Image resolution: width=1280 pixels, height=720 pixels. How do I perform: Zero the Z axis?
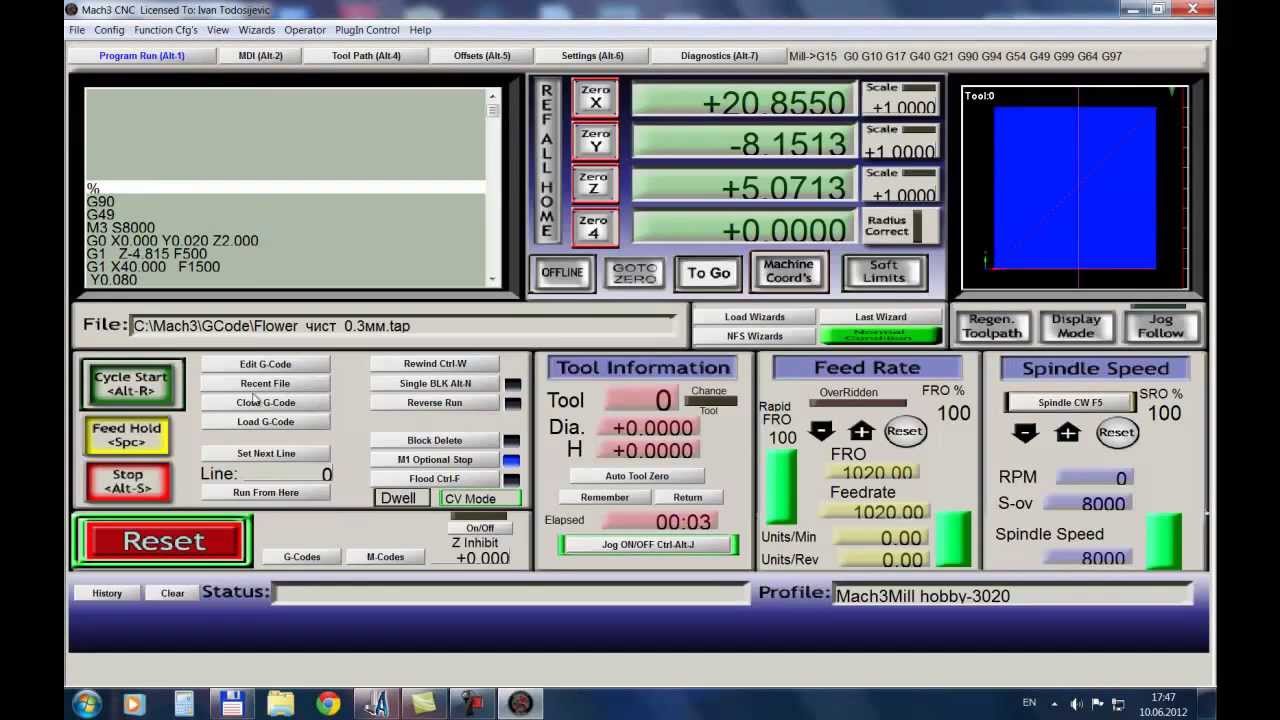pos(595,184)
